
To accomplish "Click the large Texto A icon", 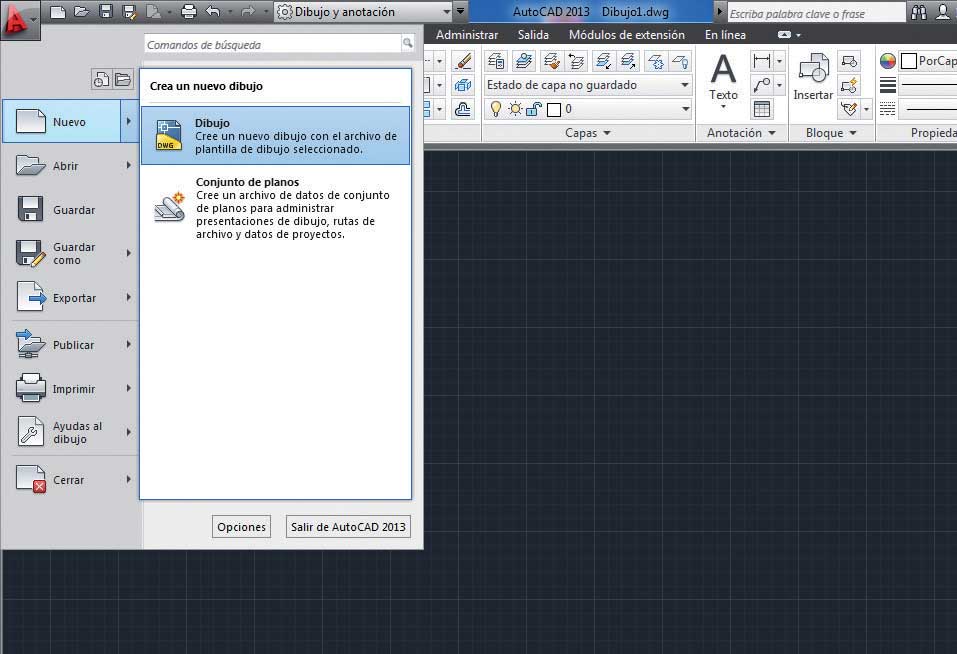I will click(723, 68).
